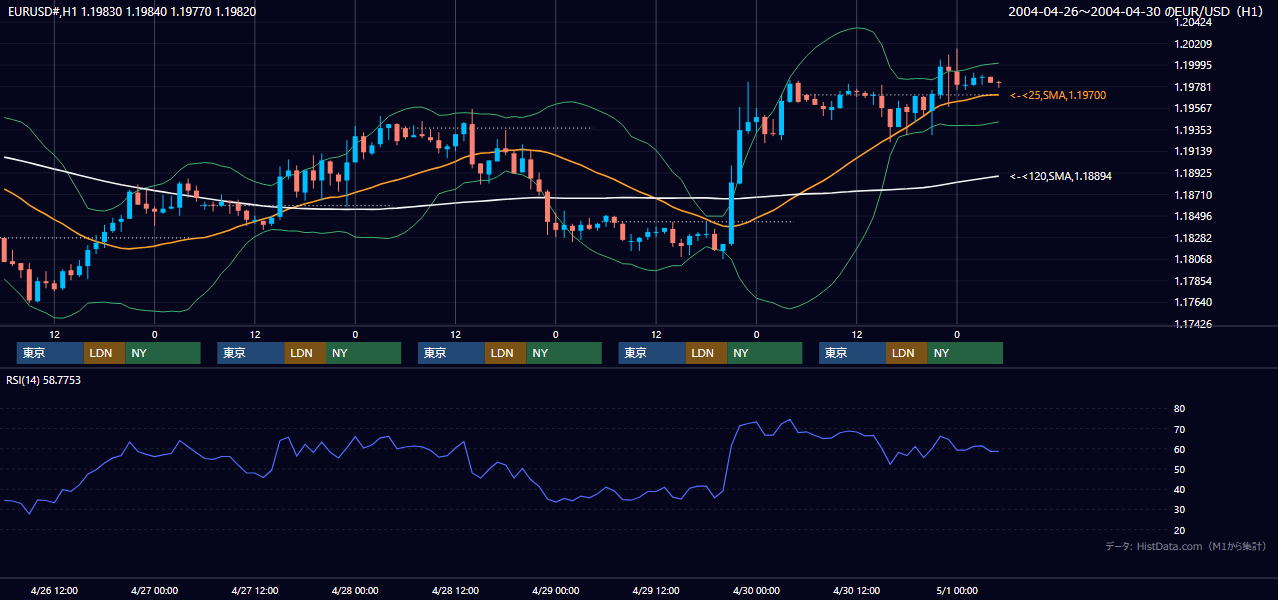1278x600 pixels.
Task: Click the 25 SMA label reading 1.19700
Action: (1058, 95)
